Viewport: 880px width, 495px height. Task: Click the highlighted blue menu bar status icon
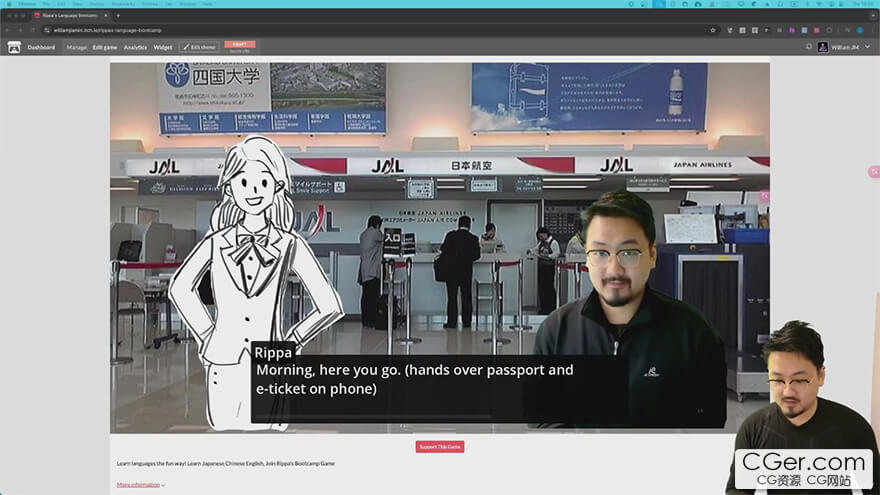click(659, 4)
